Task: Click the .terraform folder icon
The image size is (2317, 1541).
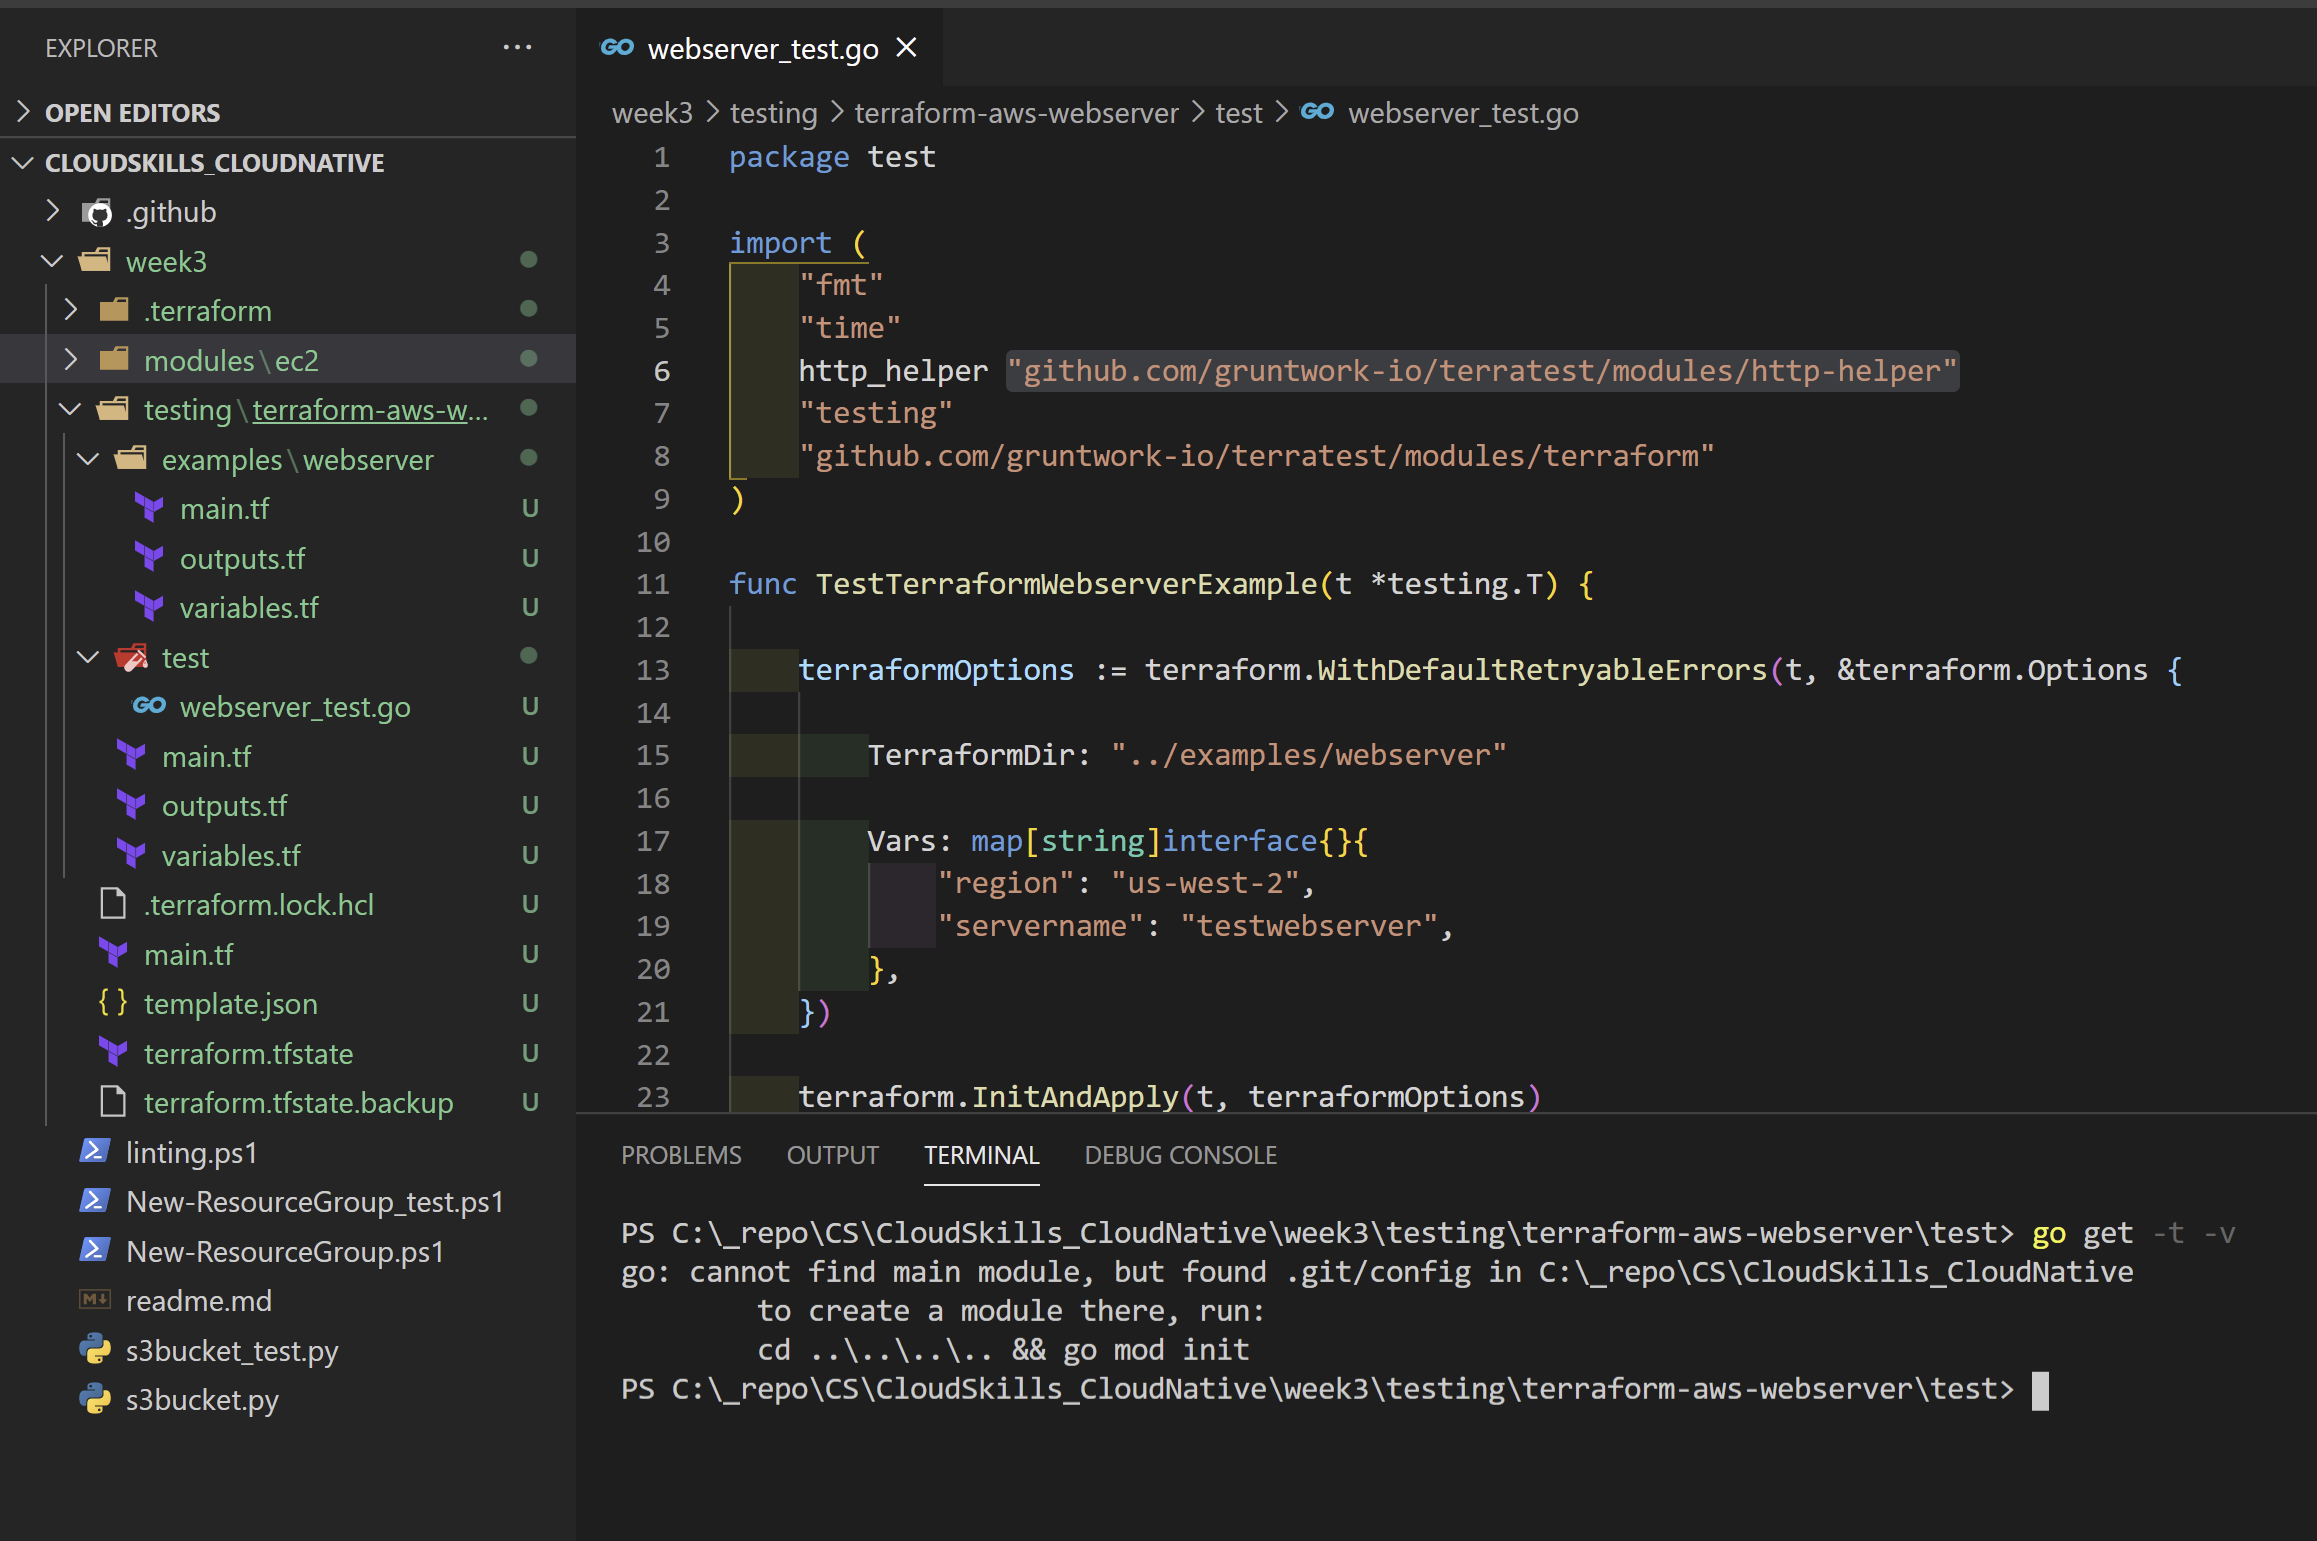Action: (x=114, y=310)
